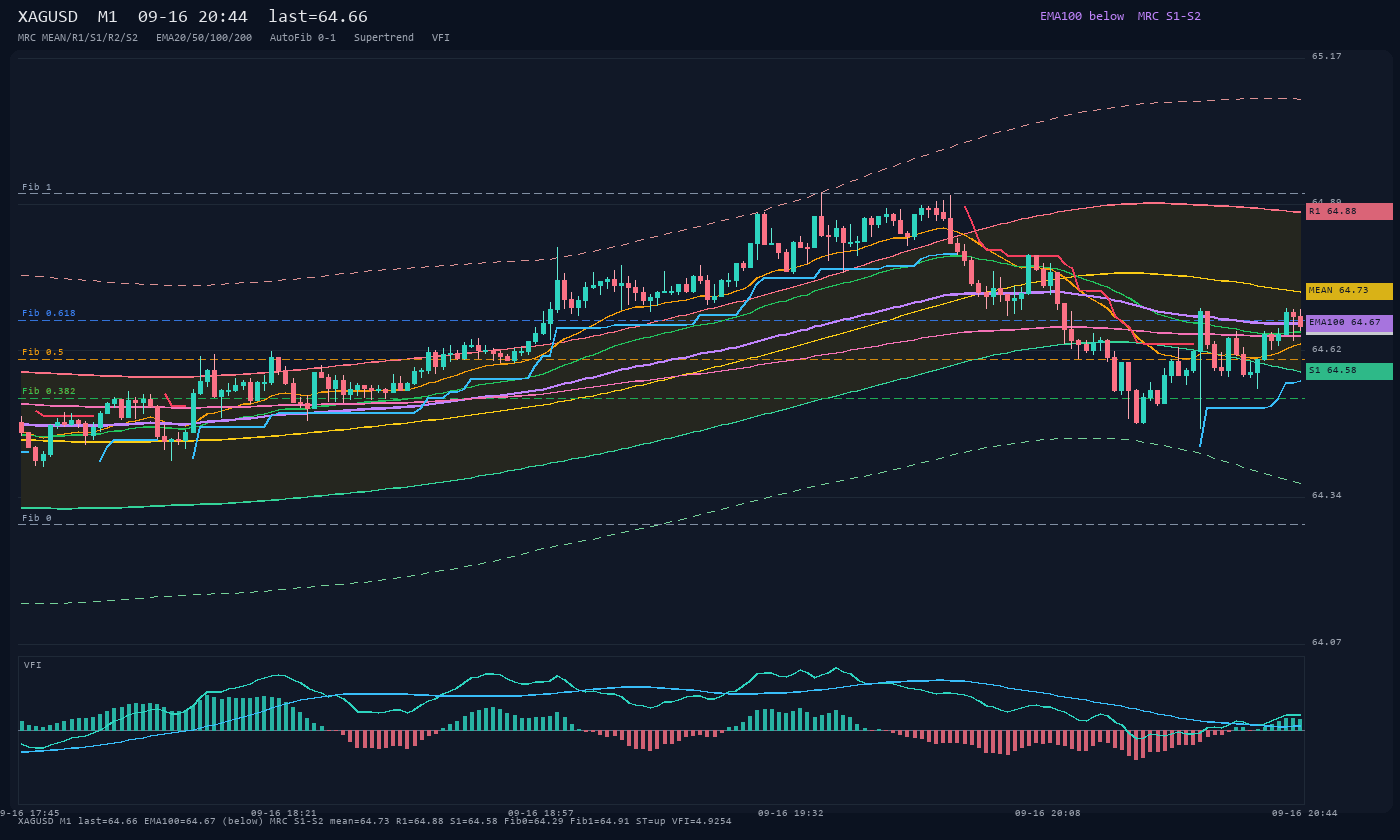The width and height of the screenshot is (1400, 840).
Task: Click the Fib 1 level label
Action: 37,187
